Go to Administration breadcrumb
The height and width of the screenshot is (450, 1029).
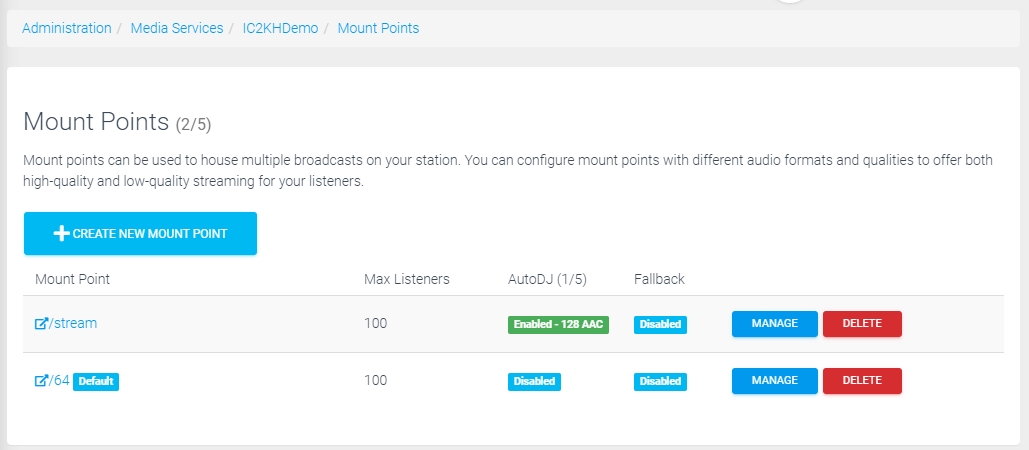pos(67,28)
